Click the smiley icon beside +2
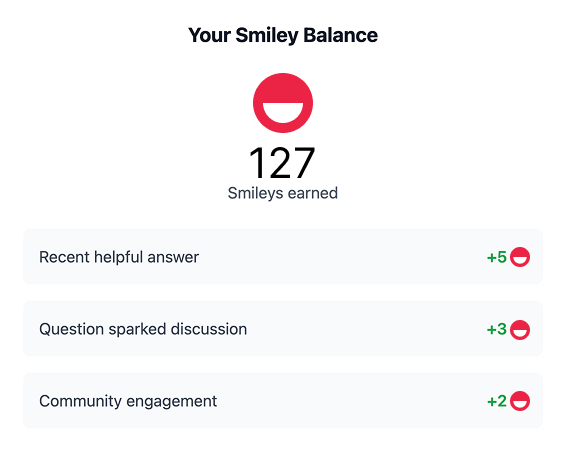Screen dimensions: 565x452 coord(520,401)
